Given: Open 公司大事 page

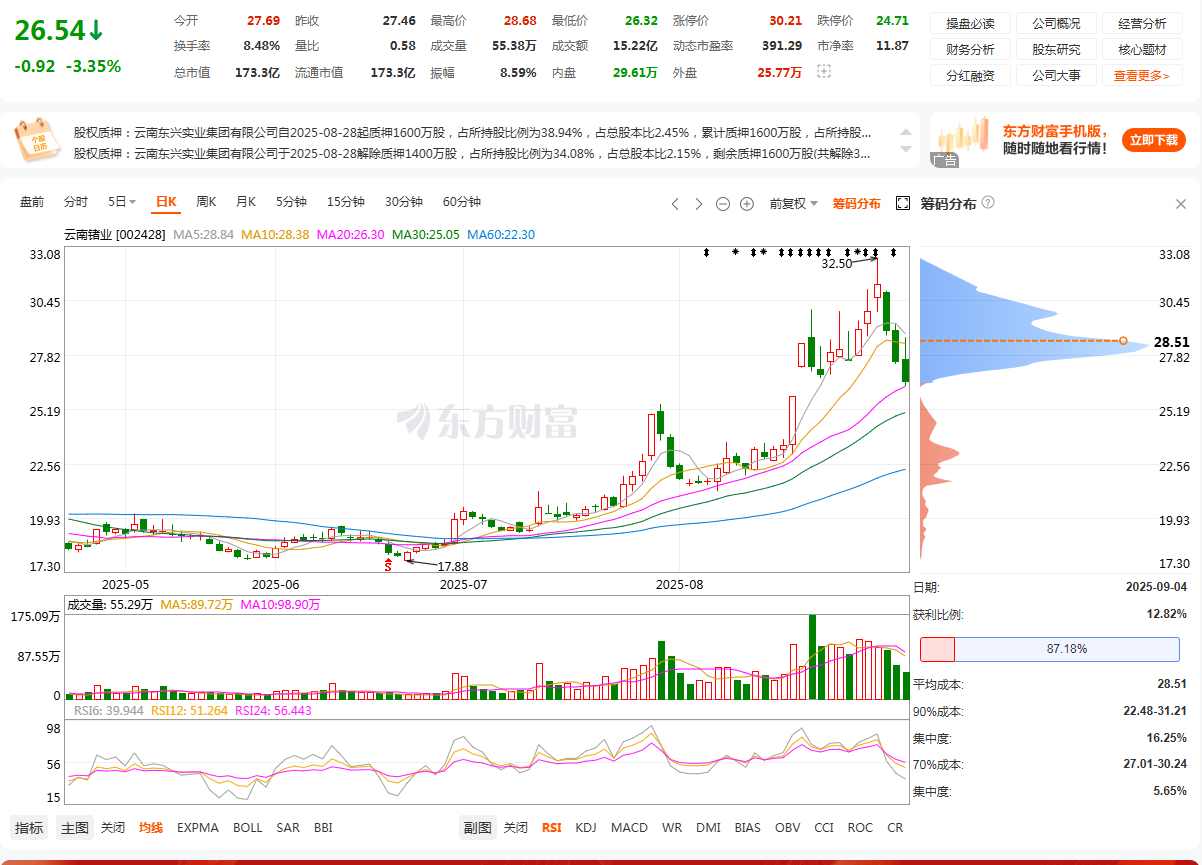Looking at the screenshot, I should [1056, 75].
